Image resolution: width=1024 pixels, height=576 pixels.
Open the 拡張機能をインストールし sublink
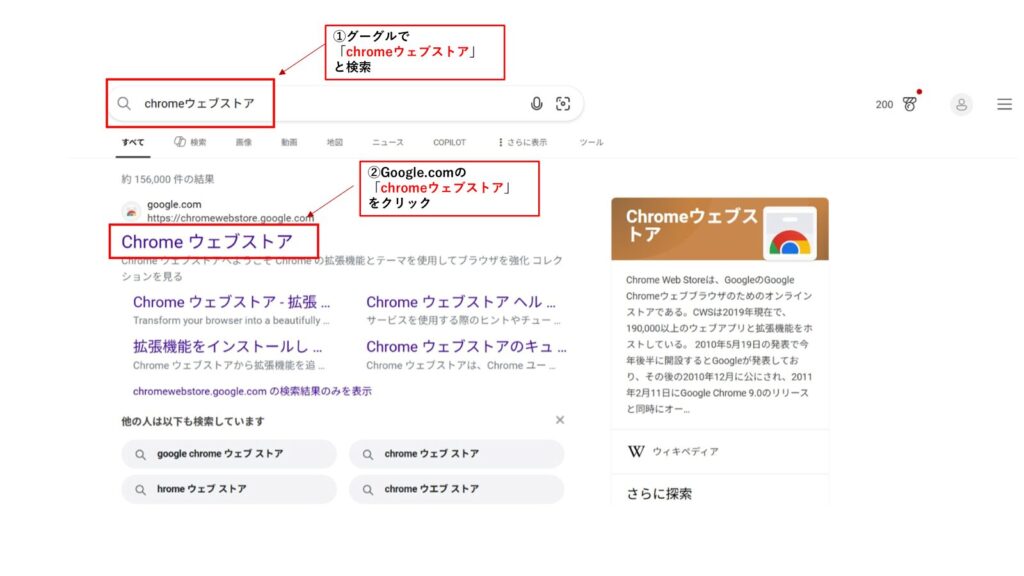click(x=228, y=347)
